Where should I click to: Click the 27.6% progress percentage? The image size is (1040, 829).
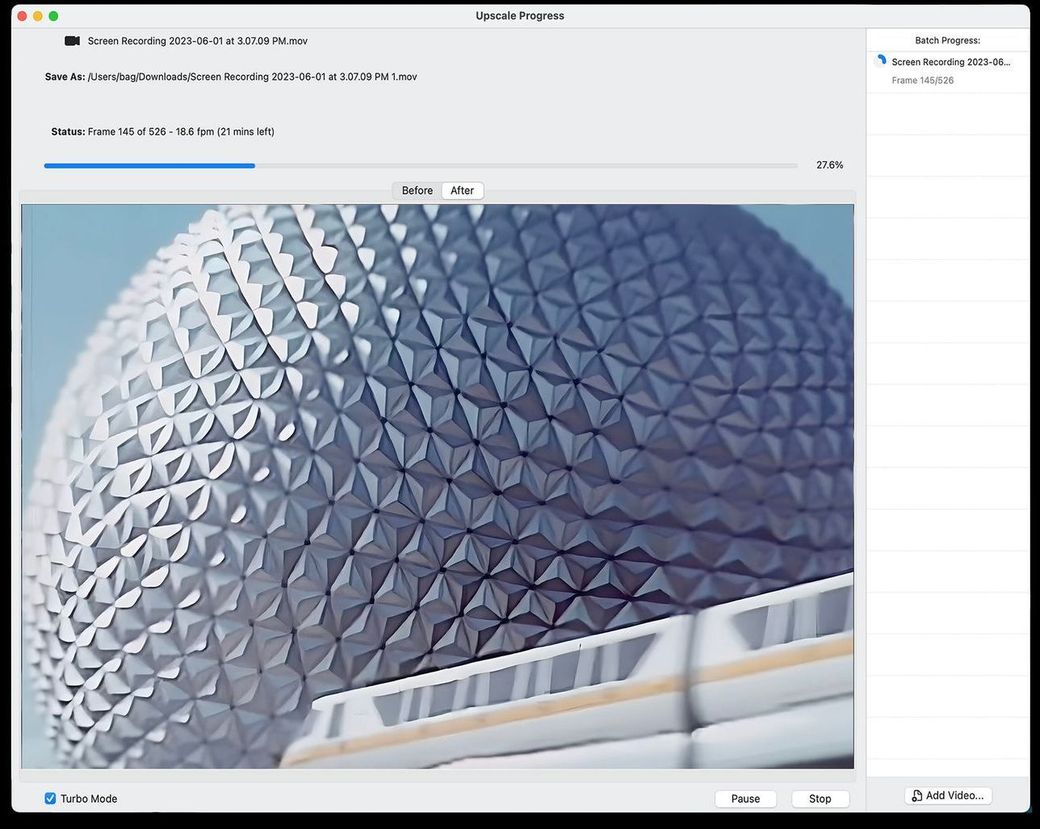click(x=829, y=165)
